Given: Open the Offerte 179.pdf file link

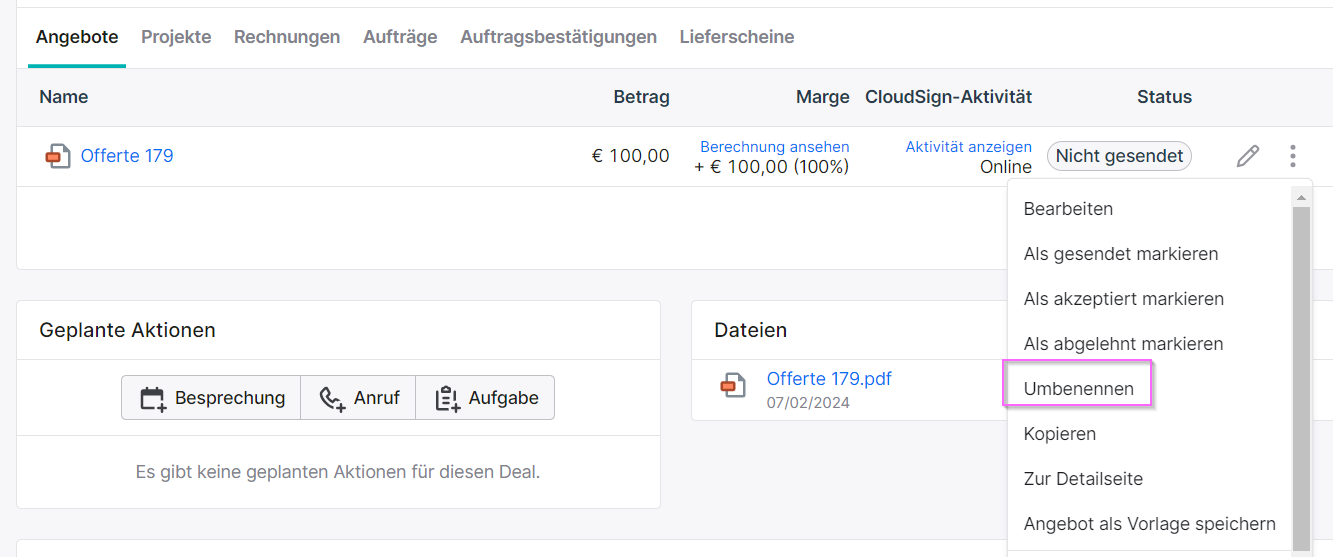Looking at the screenshot, I should pyautogui.click(x=829, y=379).
